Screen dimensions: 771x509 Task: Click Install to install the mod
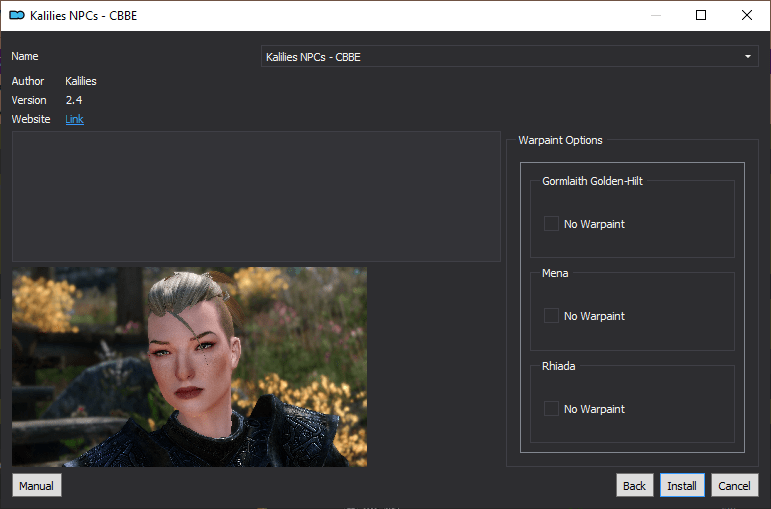click(682, 486)
